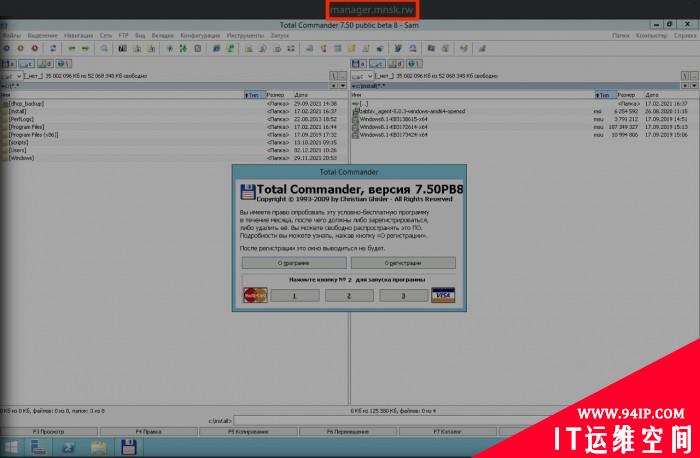Click the О программе button
Screen dimensions: 700x458
(x=294, y=263)
